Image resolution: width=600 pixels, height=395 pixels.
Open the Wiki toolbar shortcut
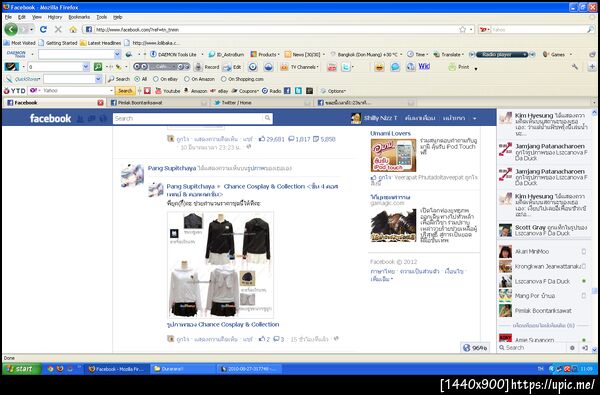click(424, 66)
